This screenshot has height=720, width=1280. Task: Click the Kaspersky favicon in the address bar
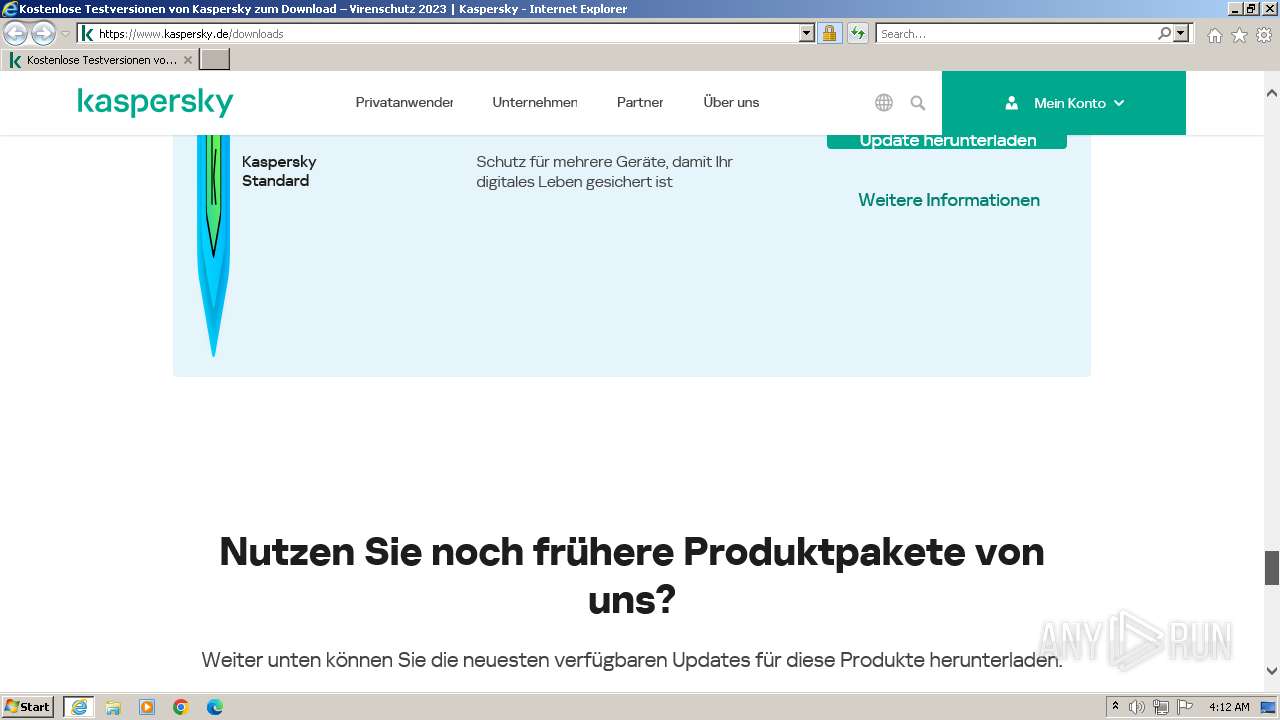tap(87, 33)
